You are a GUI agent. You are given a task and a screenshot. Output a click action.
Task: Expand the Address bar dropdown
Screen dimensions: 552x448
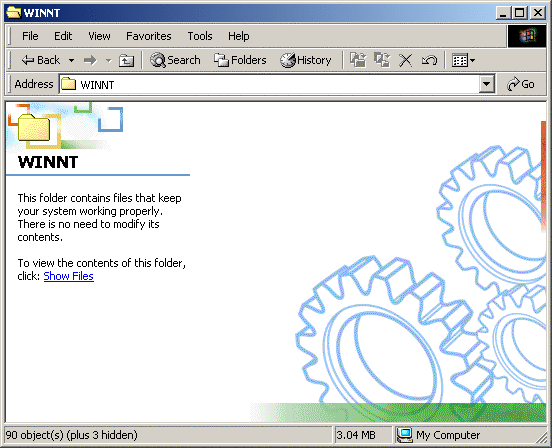pyautogui.click(x=487, y=84)
